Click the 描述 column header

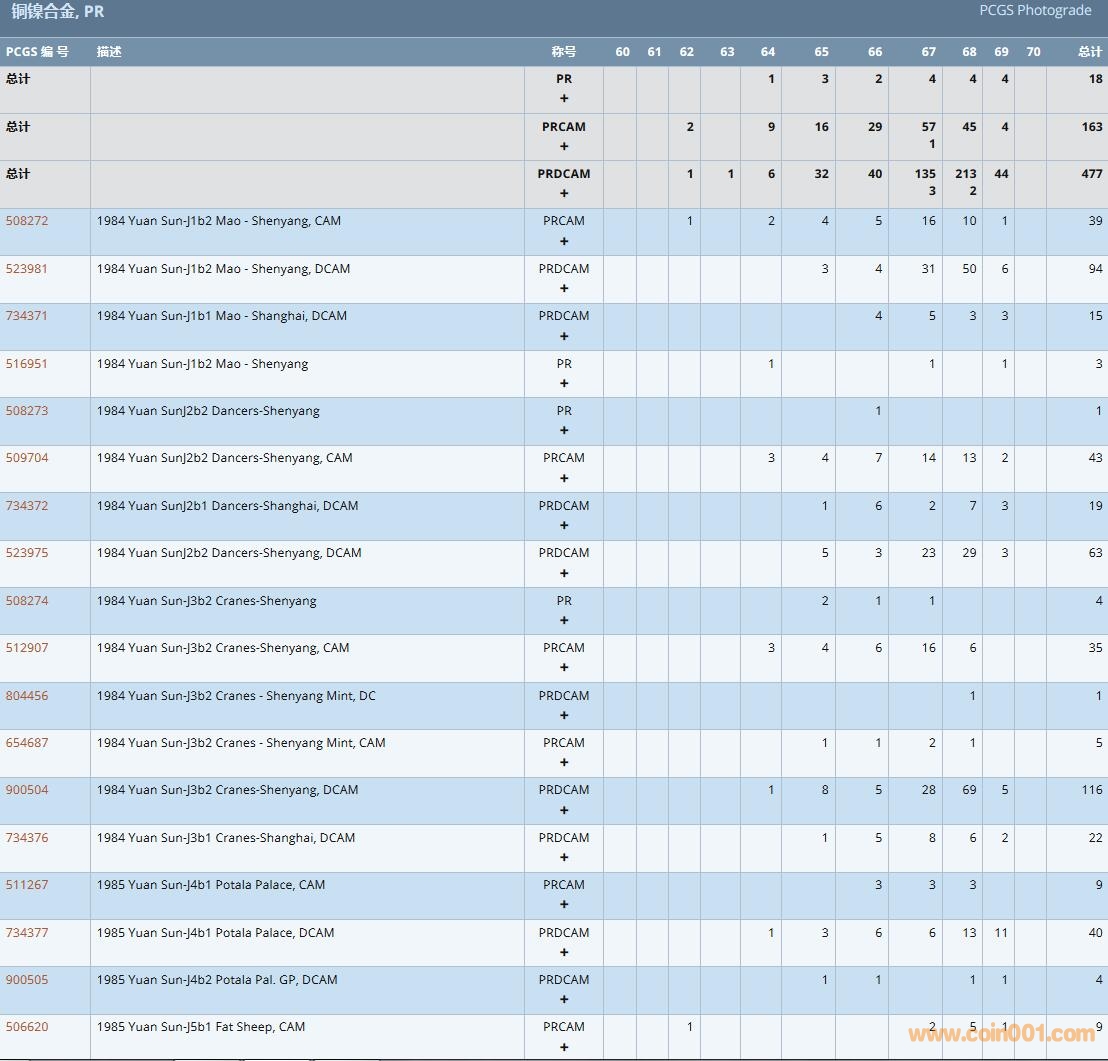pos(109,52)
